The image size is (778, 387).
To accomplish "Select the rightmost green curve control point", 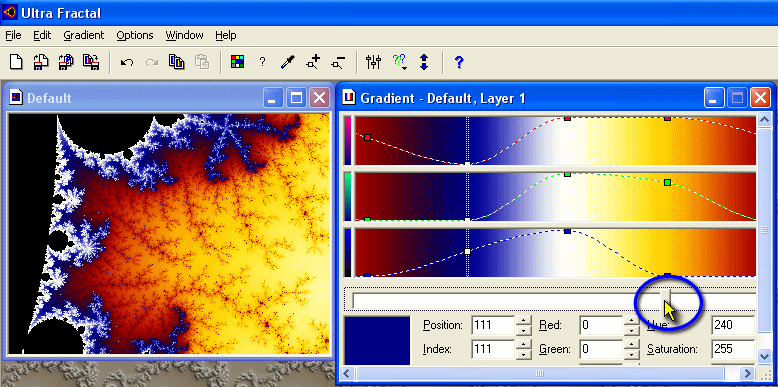I will coord(667,183).
